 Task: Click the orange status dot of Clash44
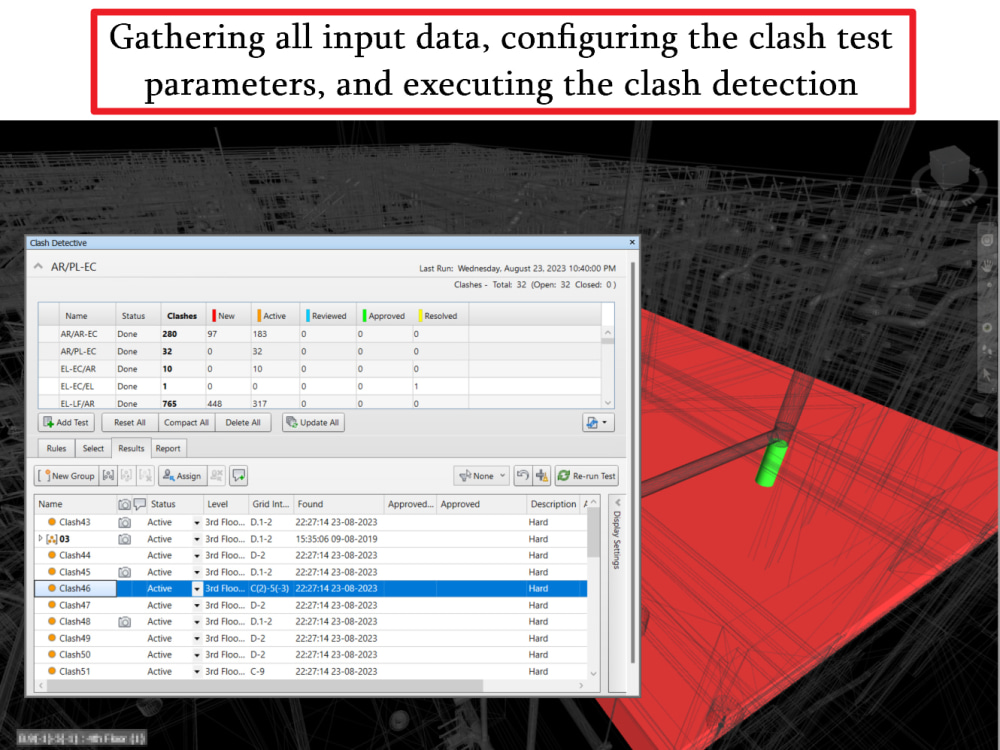click(52, 555)
